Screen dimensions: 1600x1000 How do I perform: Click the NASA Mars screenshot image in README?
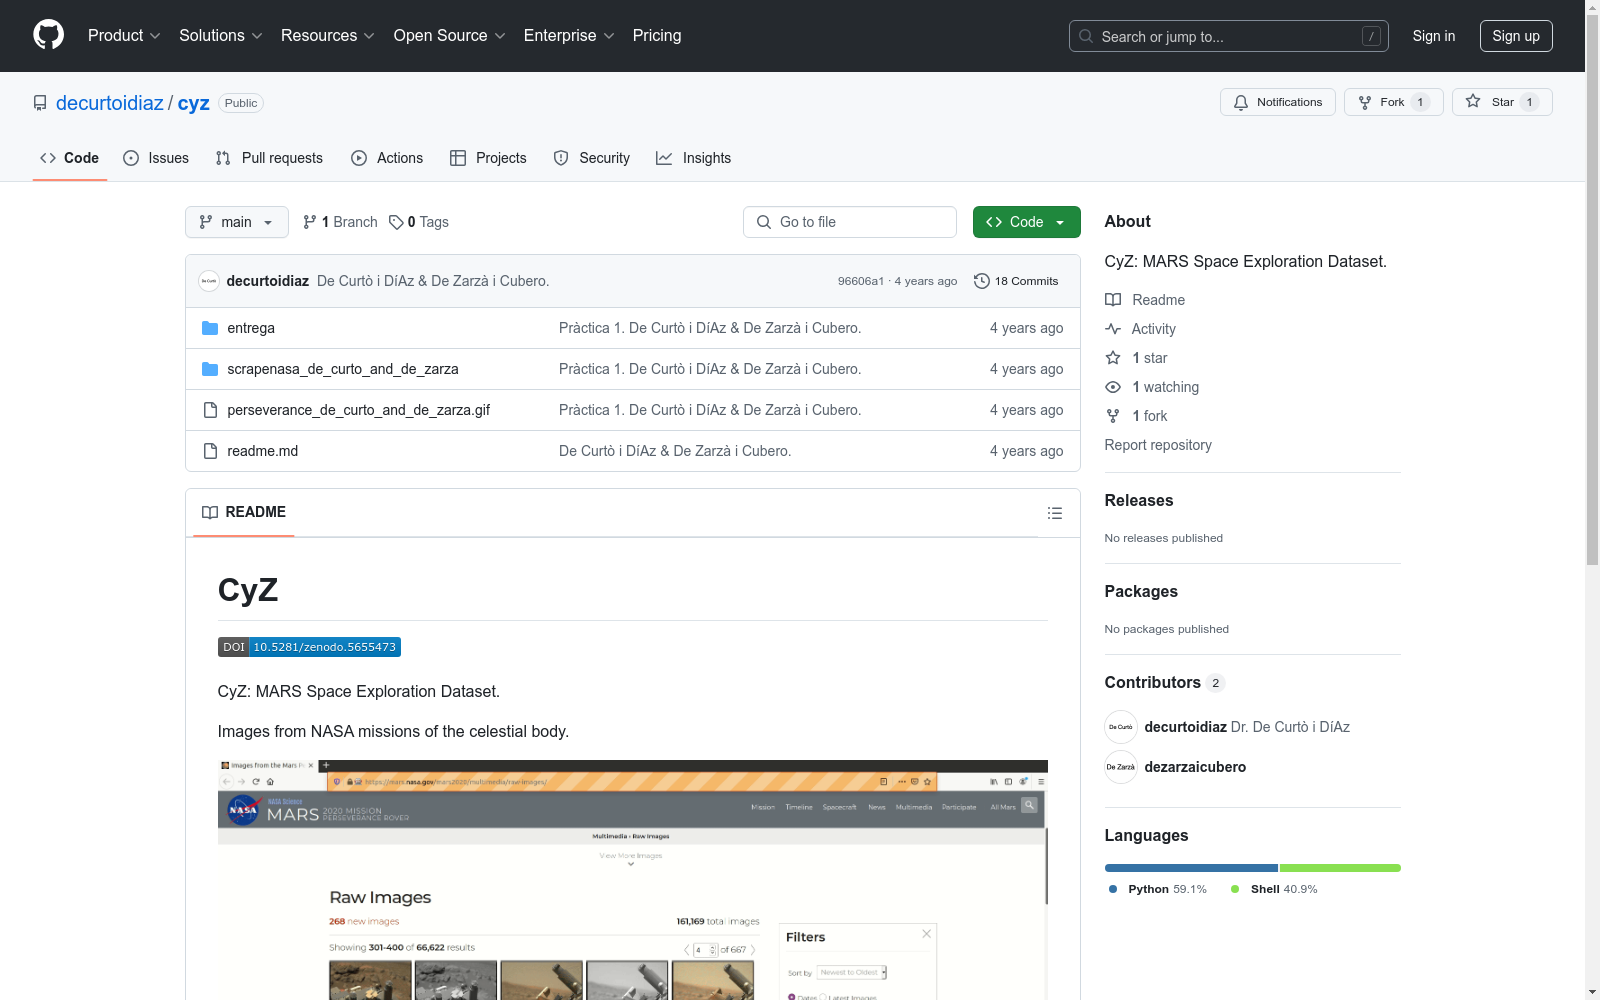[632, 880]
